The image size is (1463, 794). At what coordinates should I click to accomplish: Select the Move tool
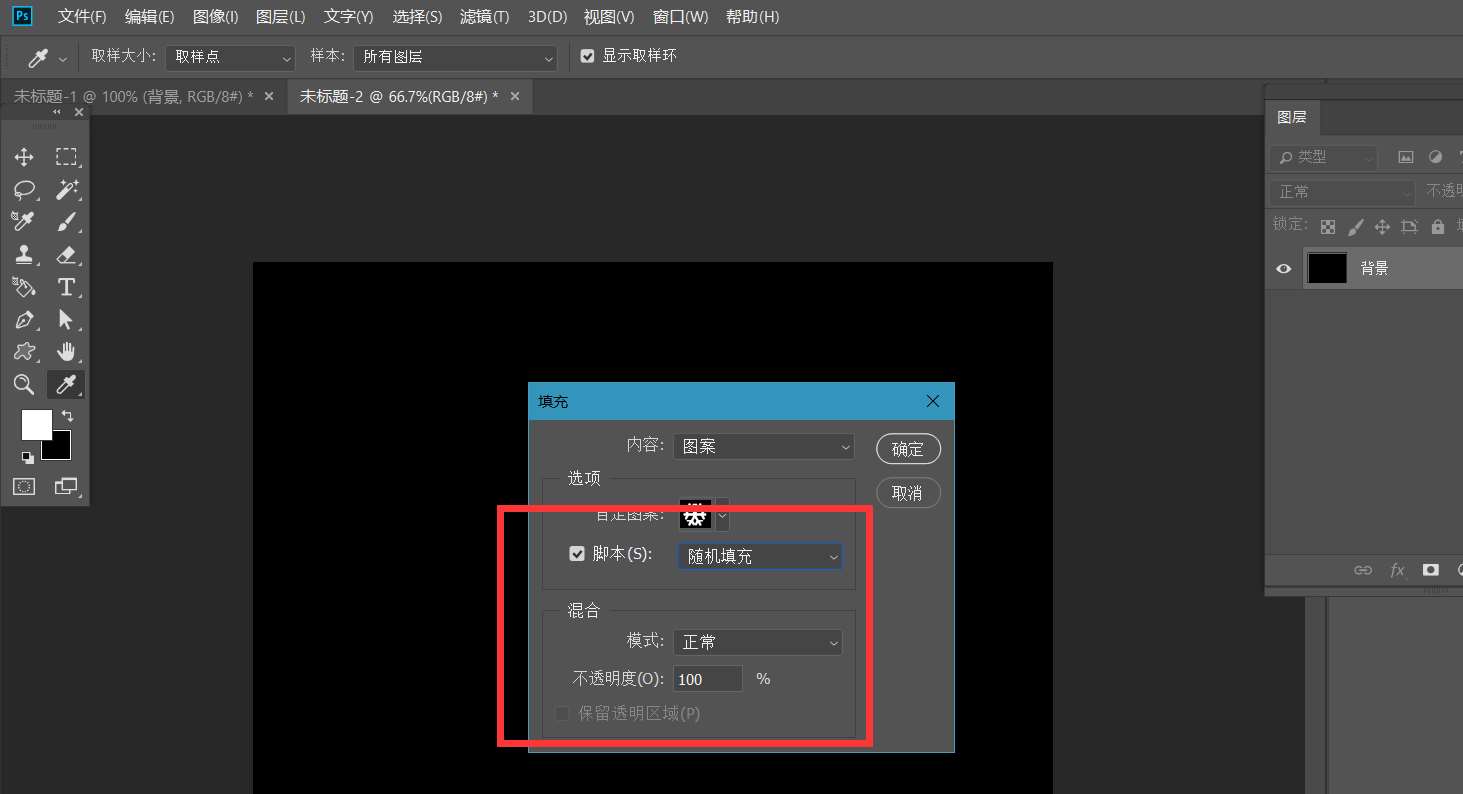(25, 157)
